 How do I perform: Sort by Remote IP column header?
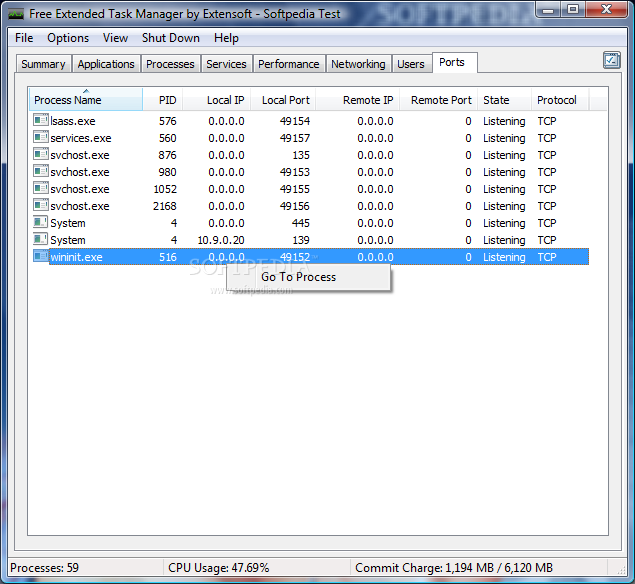pos(358,100)
